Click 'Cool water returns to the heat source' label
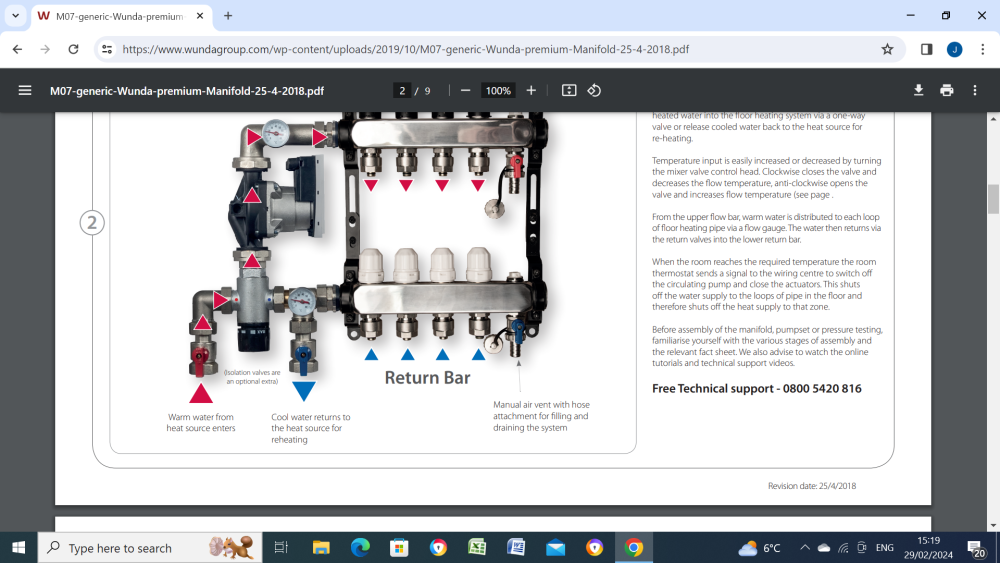Viewport: 1000px width, 563px height. (311, 428)
